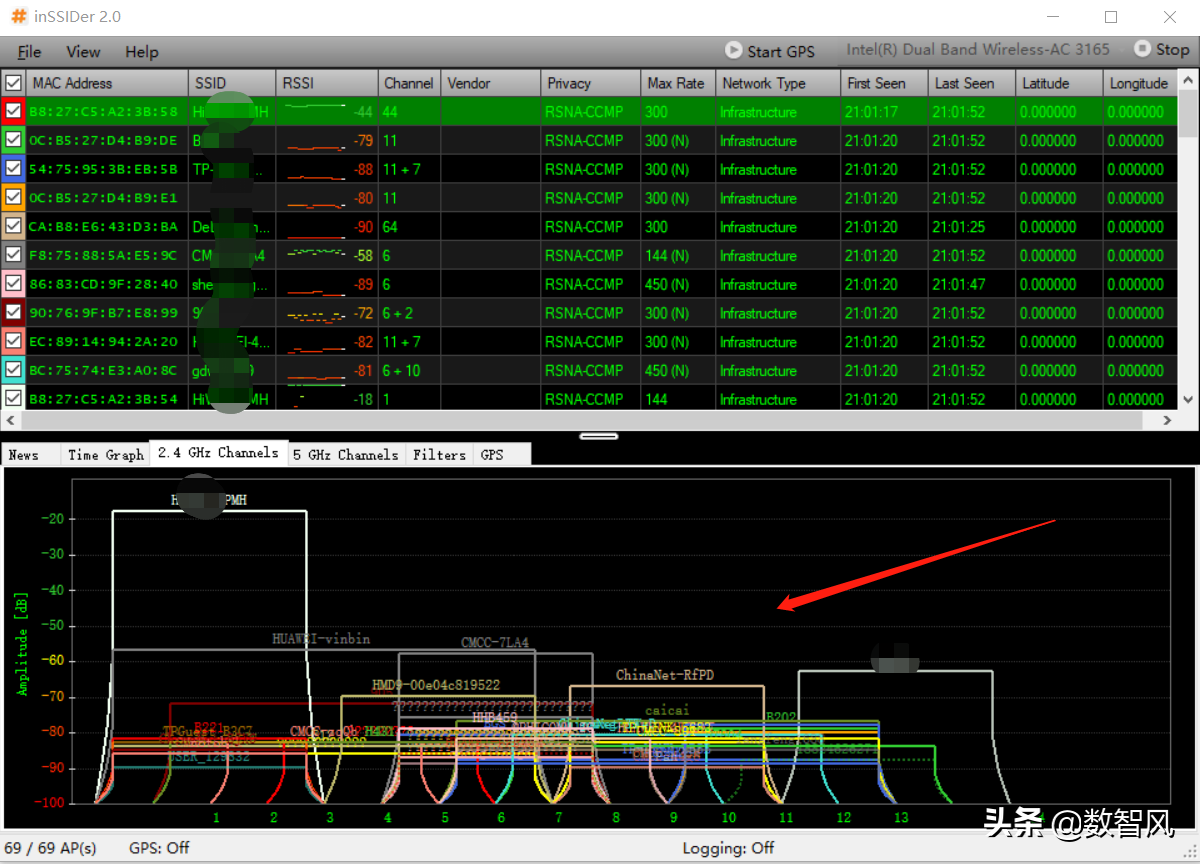Click the CMCC-7LA4 label in the graph

[495, 642]
